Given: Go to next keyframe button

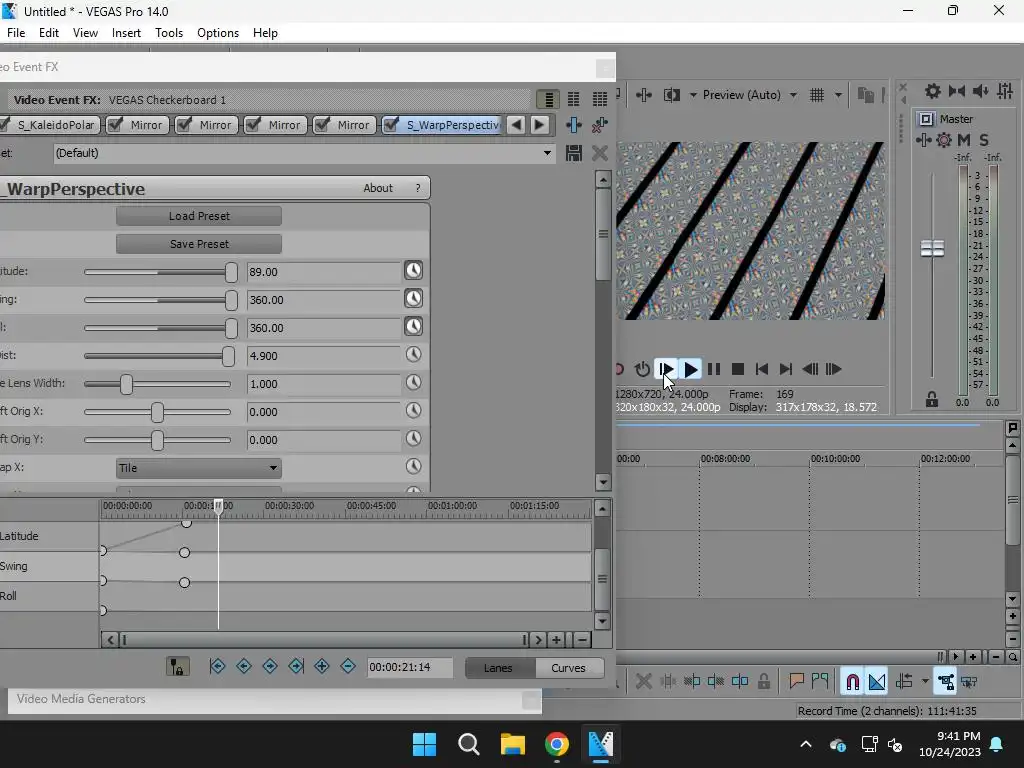Looking at the screenshot, I should 270,666.
